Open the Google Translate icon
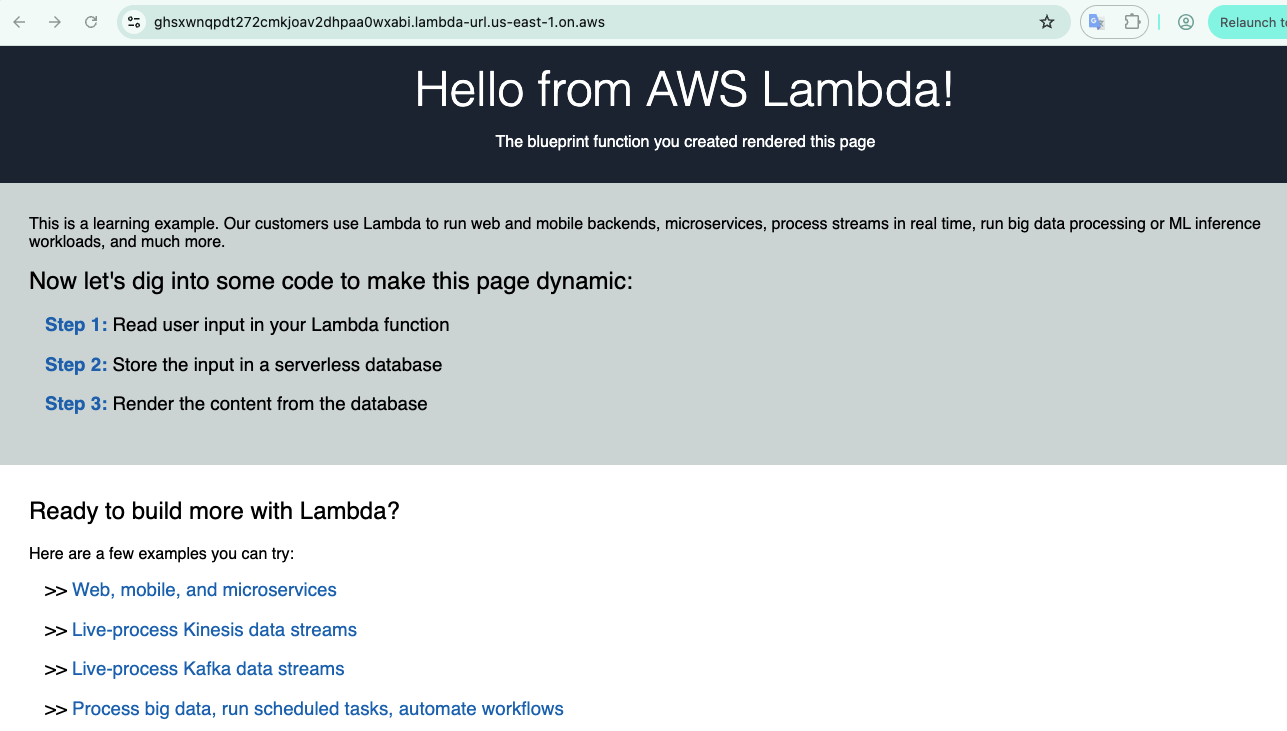 1097,22
